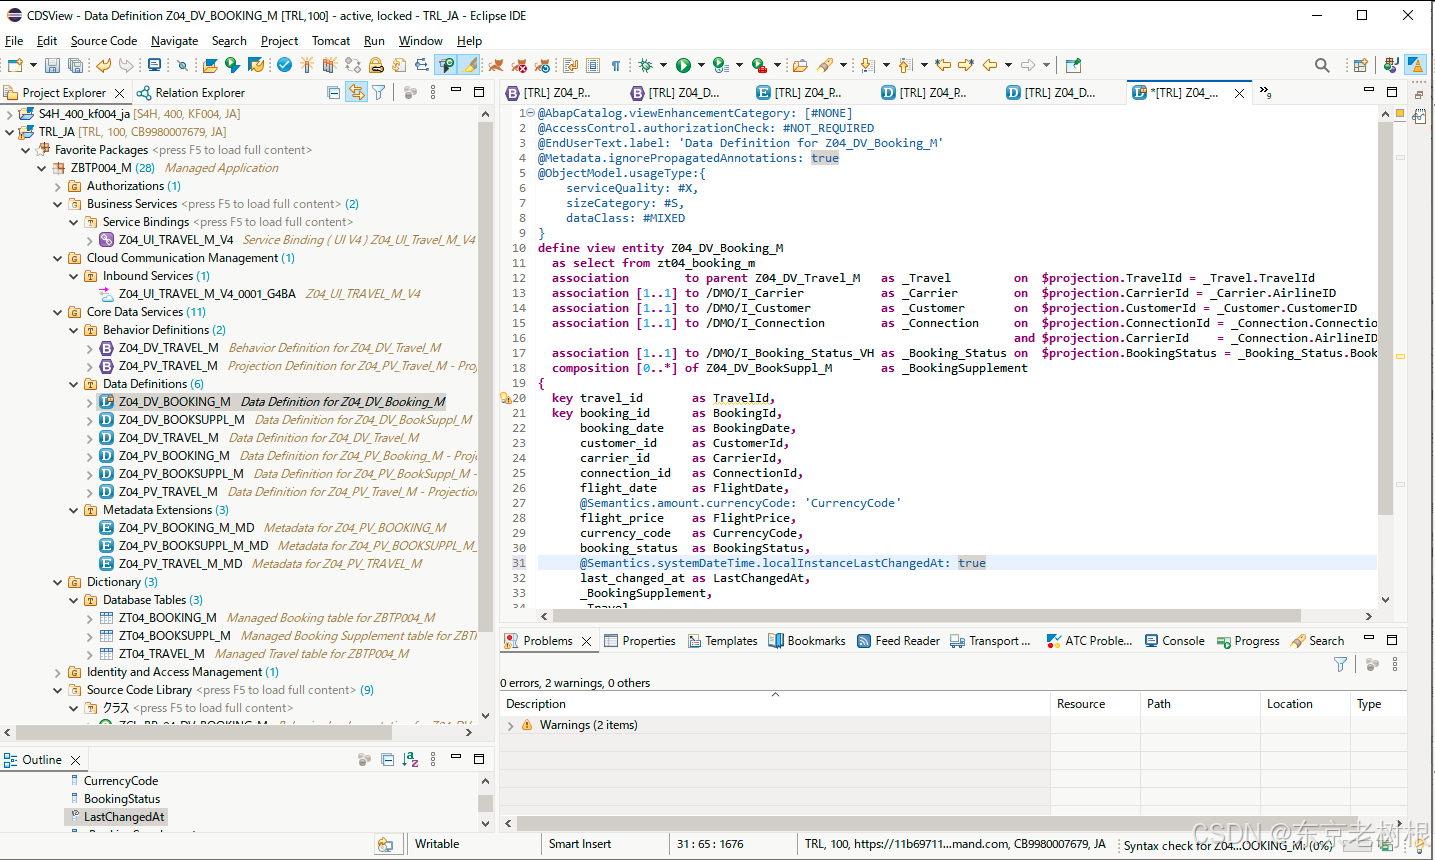Open Z04_DV_TRAVEL_M data definition in tree
Viewport: 1435px width, 860px height.
point(168,438)
